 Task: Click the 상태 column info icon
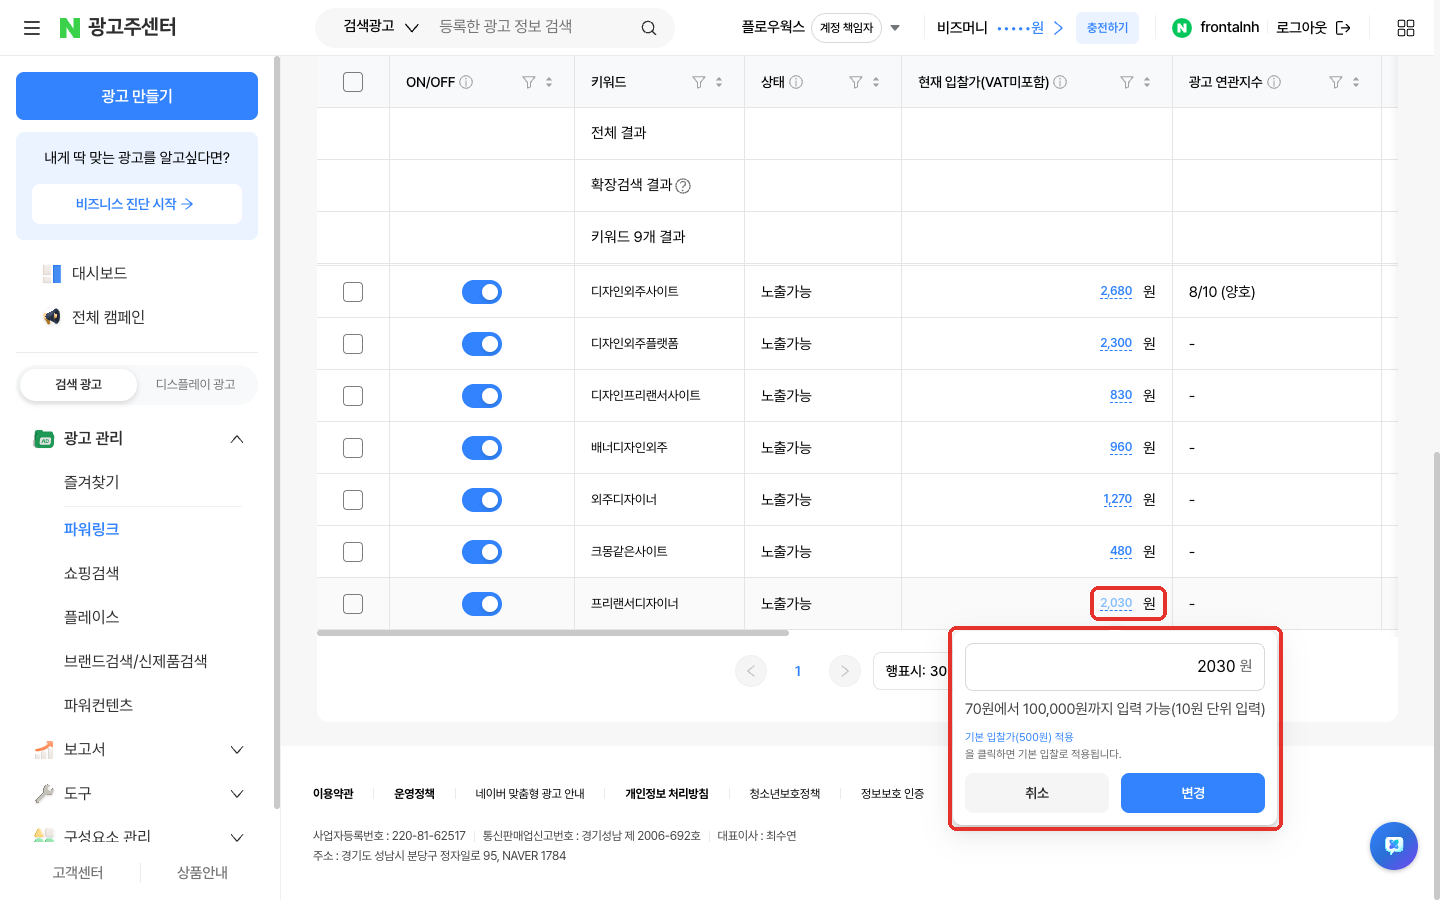pos(796,82)
